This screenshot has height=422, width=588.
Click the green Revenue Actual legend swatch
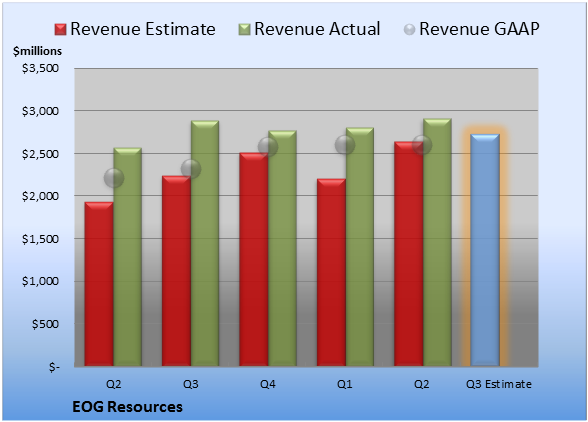click(244, 30)
